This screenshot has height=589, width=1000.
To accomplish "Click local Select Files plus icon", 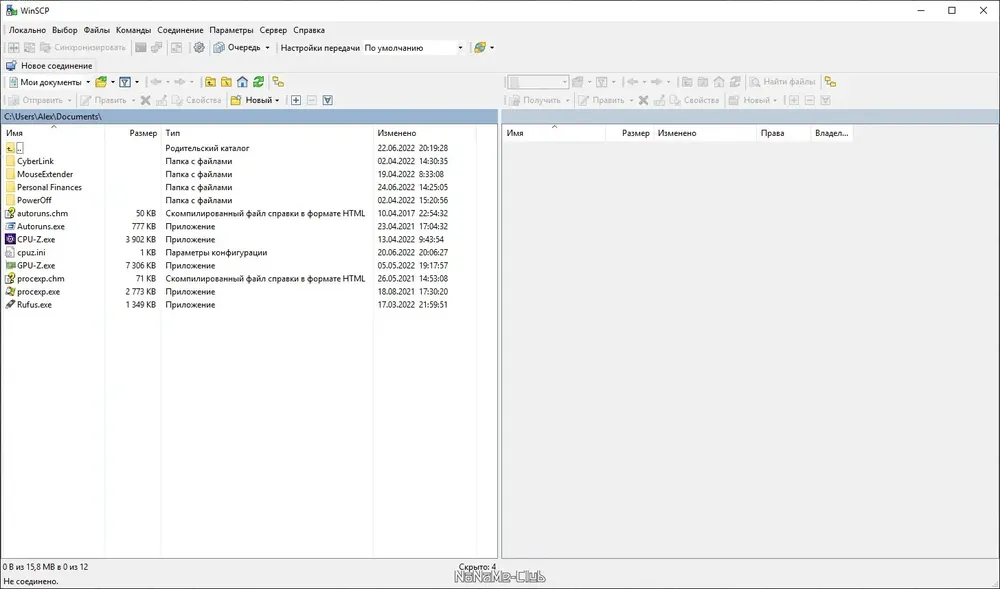I will (296, 100).
